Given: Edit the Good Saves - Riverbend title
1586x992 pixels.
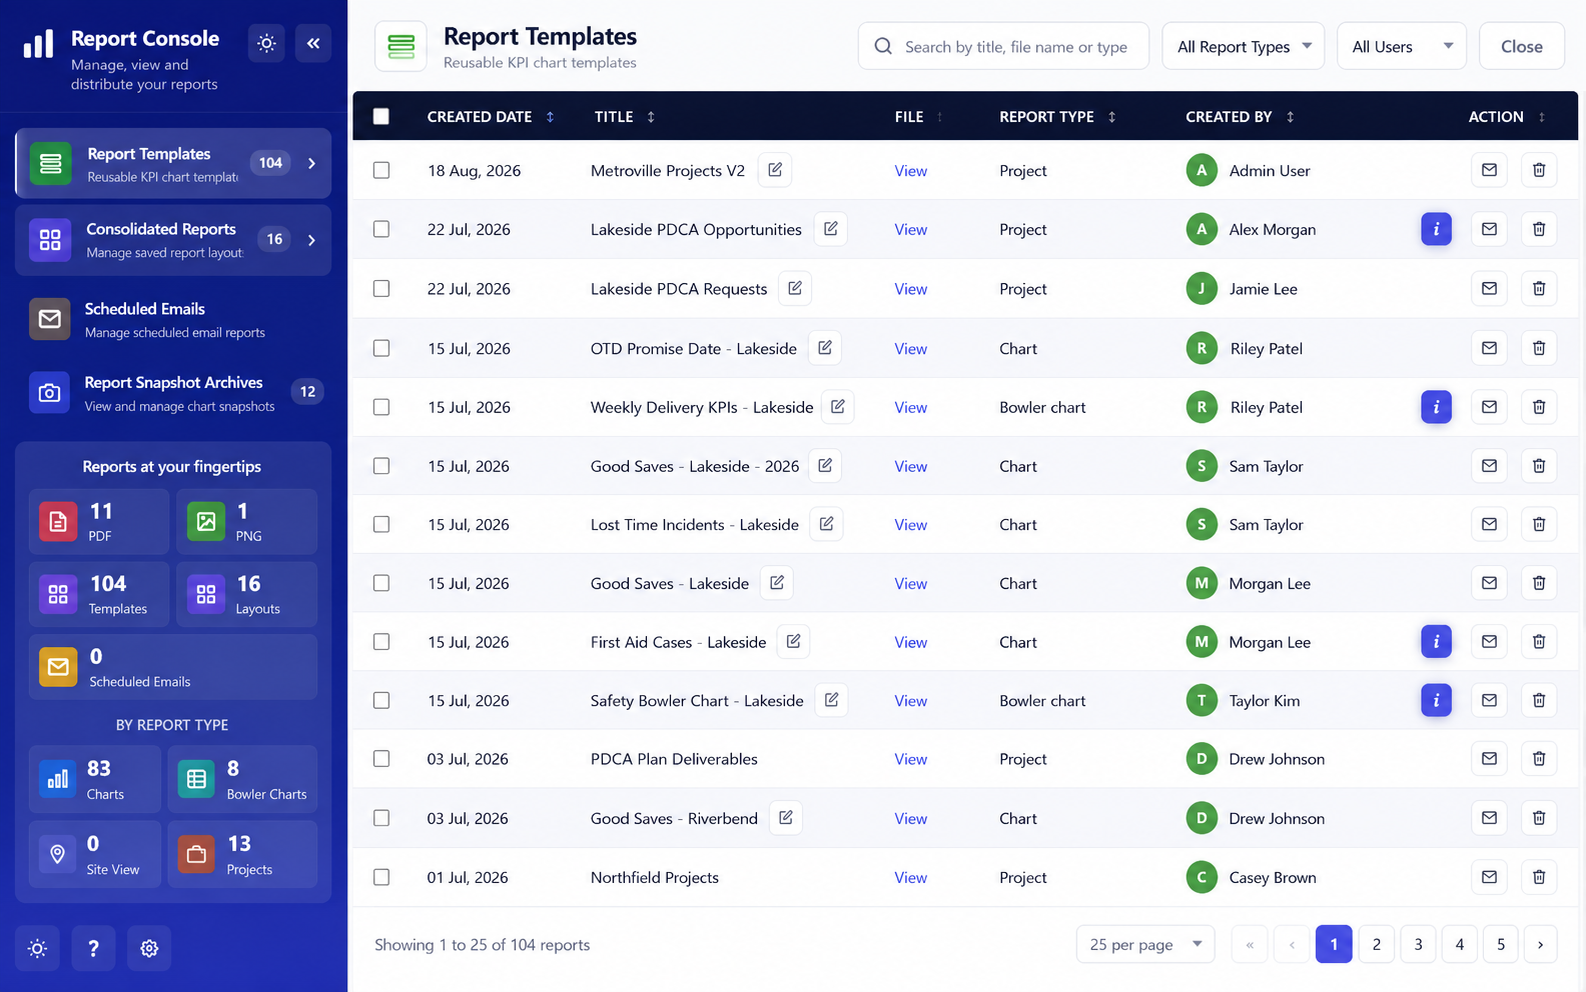Looking at the screenshot, I should click(x=786, y=818).
